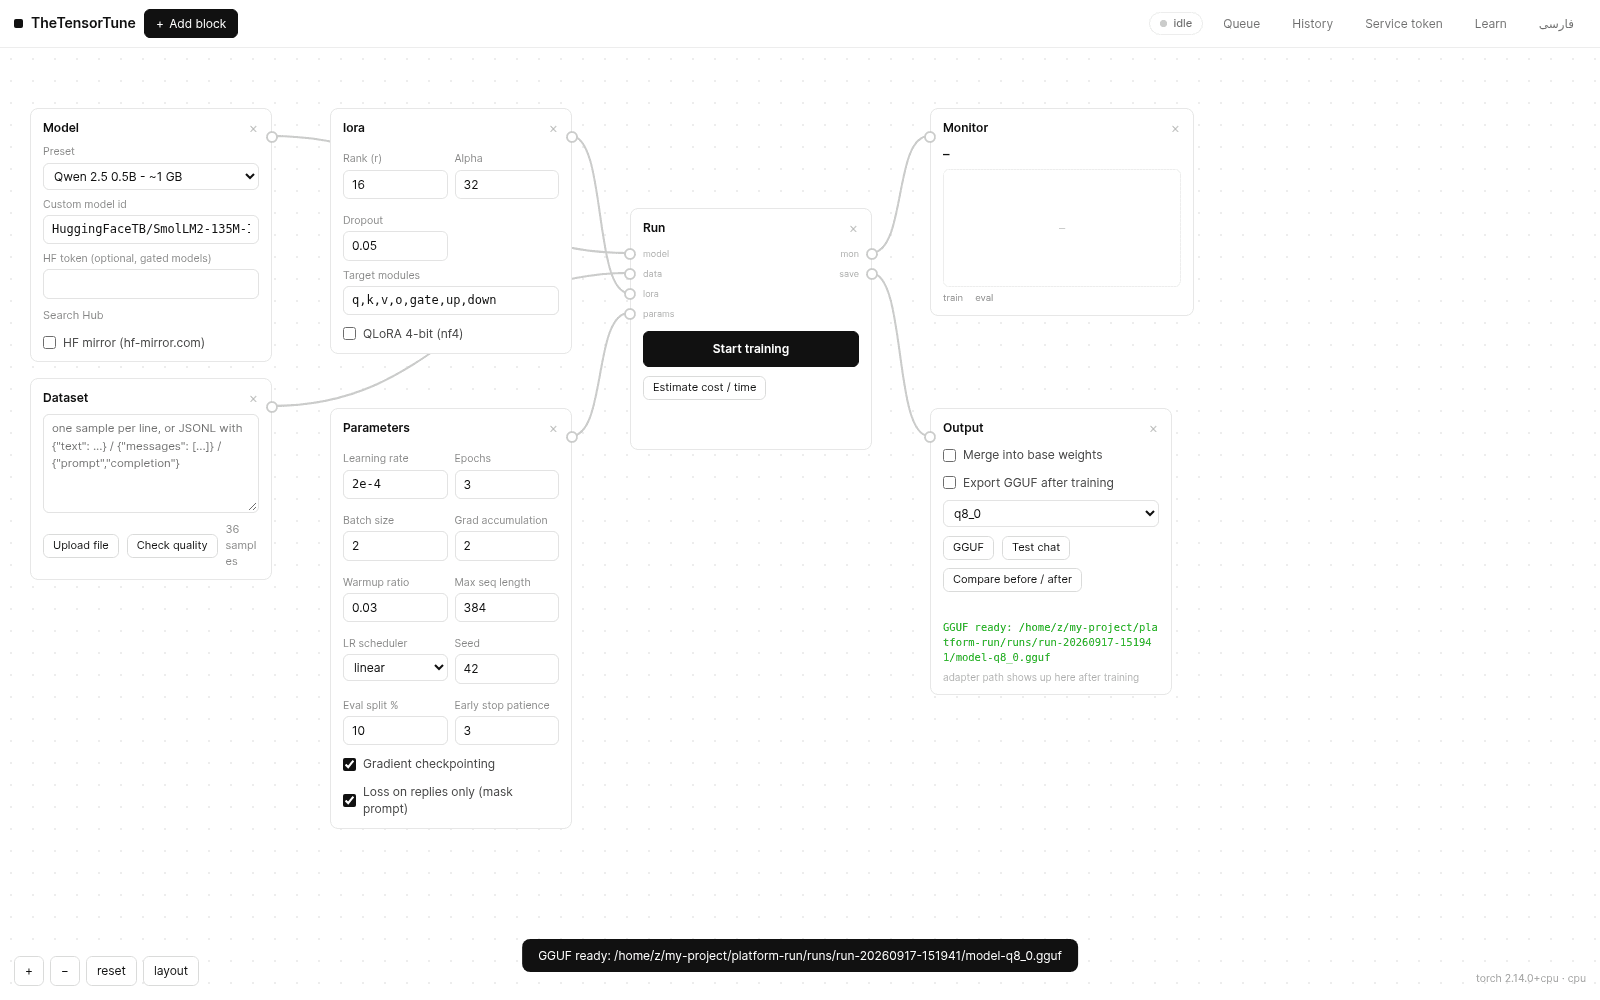The image size is (1600, 1000).
Task: Open the Queue page
Action: [x=1241, y=24]
